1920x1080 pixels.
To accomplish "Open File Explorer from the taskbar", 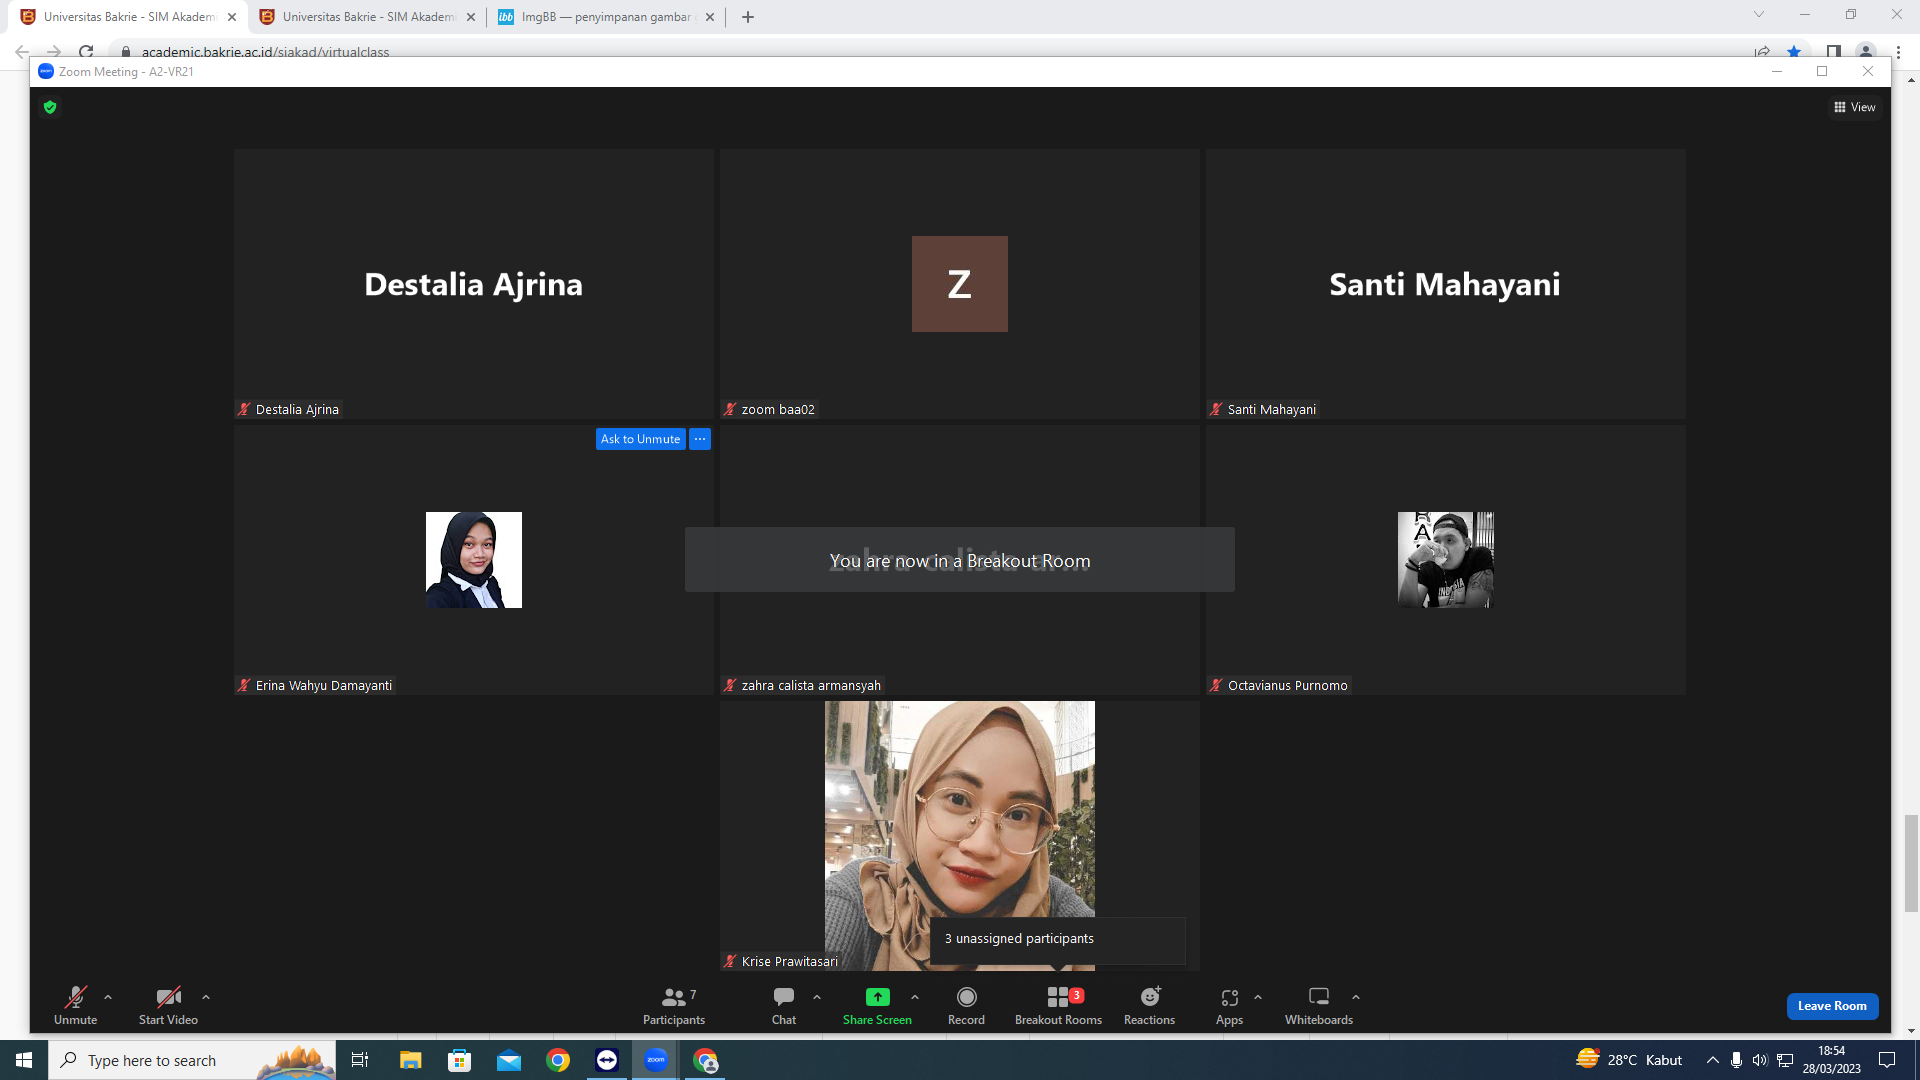I will click(410, 1060).
